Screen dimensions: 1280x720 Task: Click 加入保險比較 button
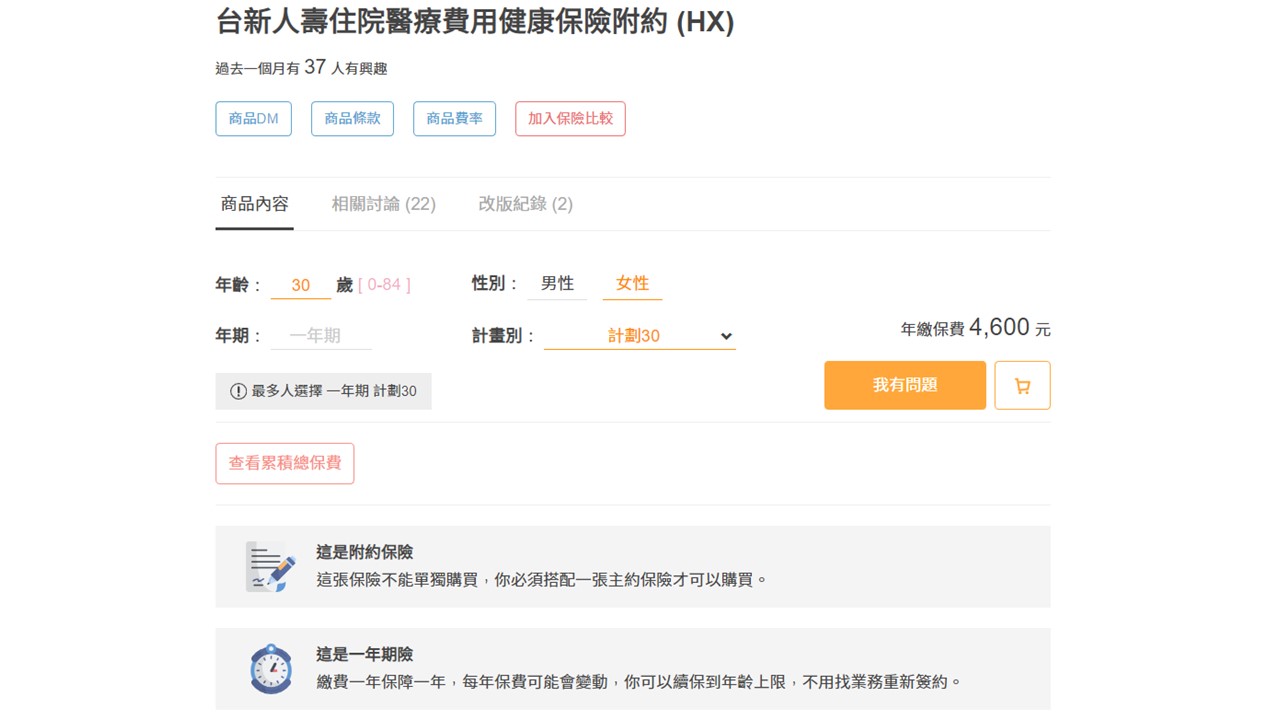[x=570, y=119]
